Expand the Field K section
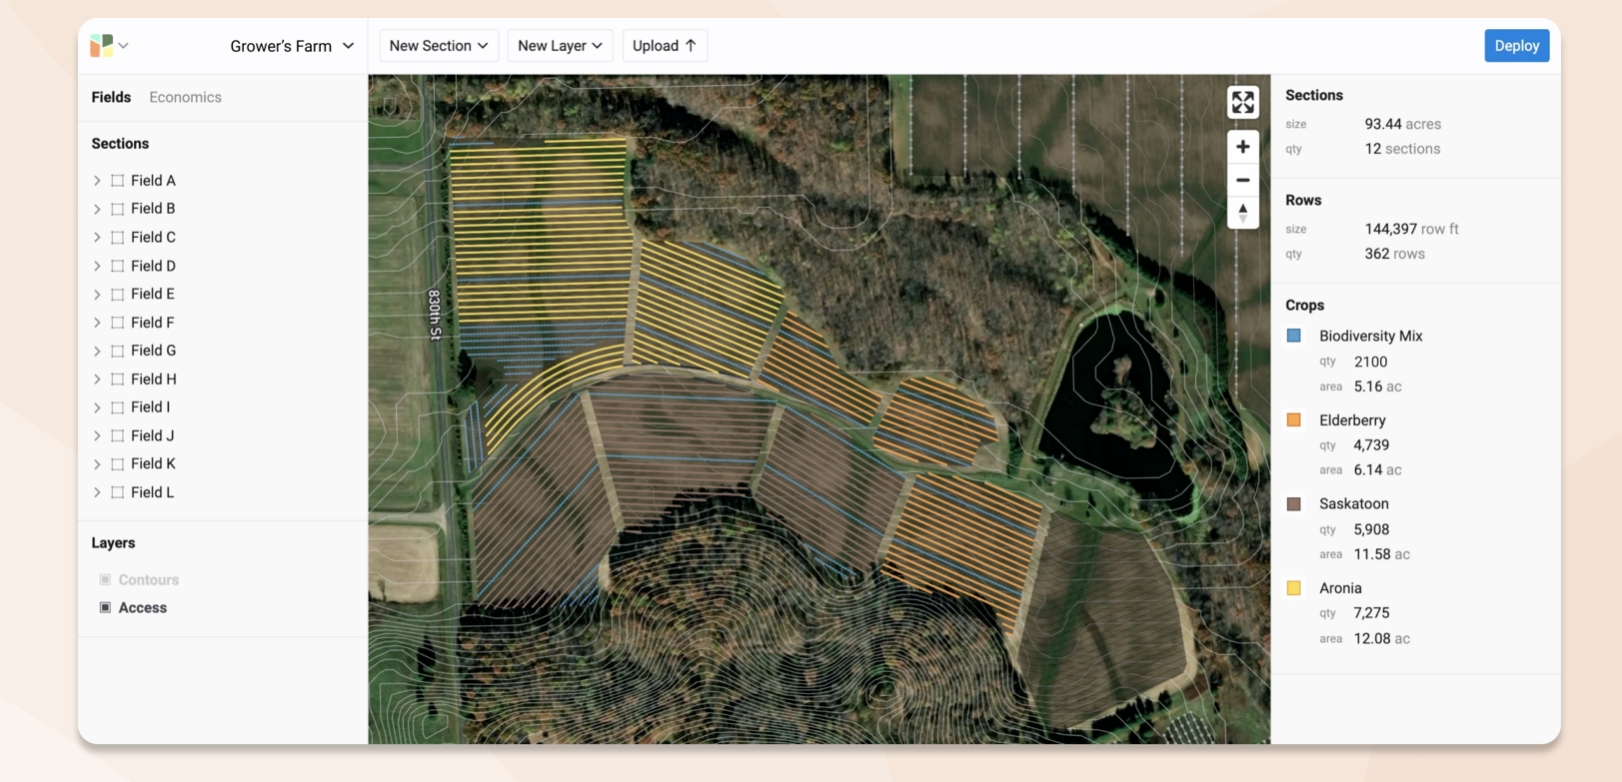Viewport: 1622px width, 782px height. tap(97, 464)
